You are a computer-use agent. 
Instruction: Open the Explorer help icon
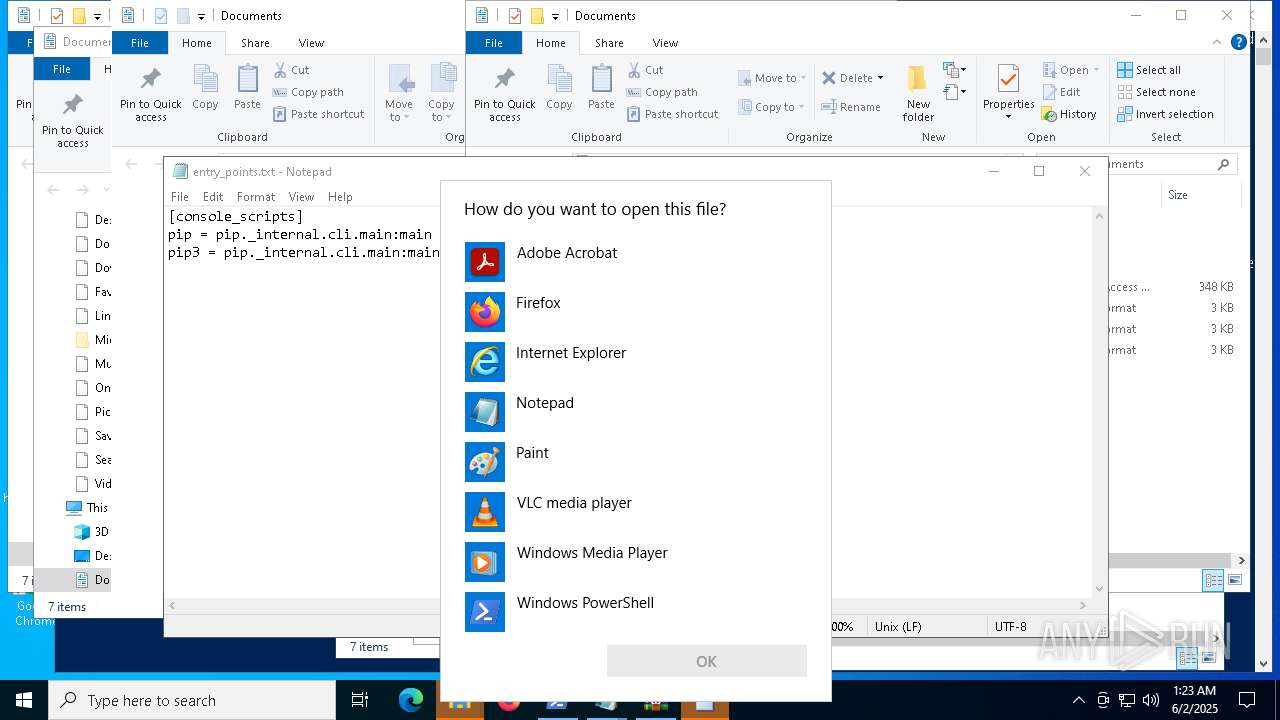click(x=1239, y=42)
